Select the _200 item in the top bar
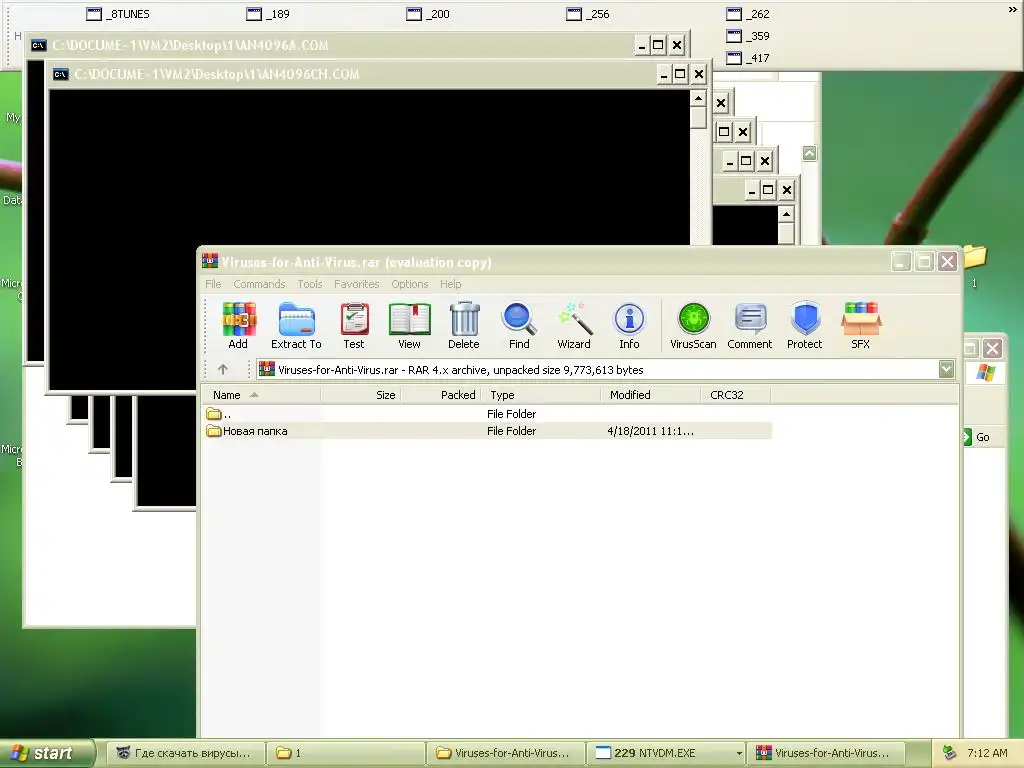This screenshot has width=1024, height=768. pos(428,14)
